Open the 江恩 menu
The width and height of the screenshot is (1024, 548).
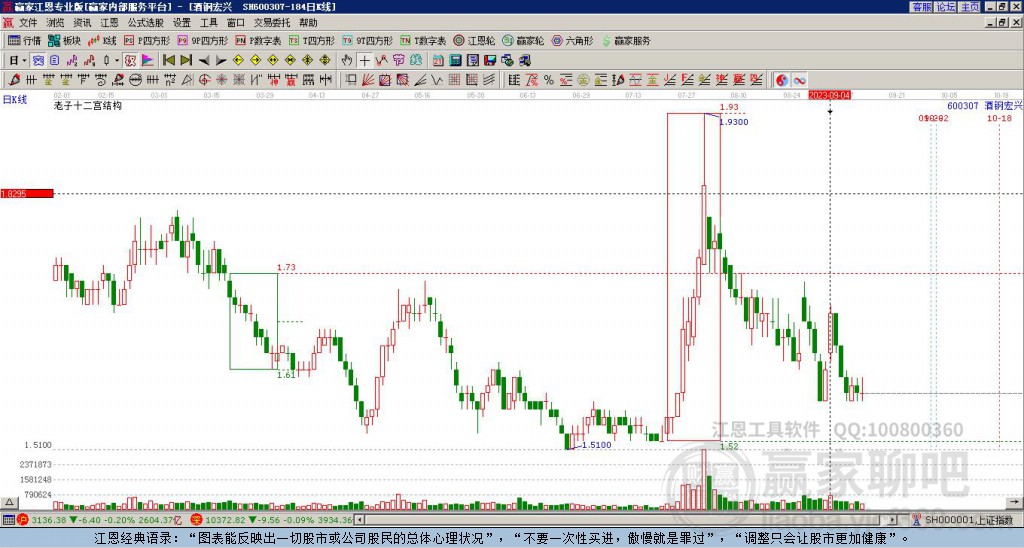(109, 23)
